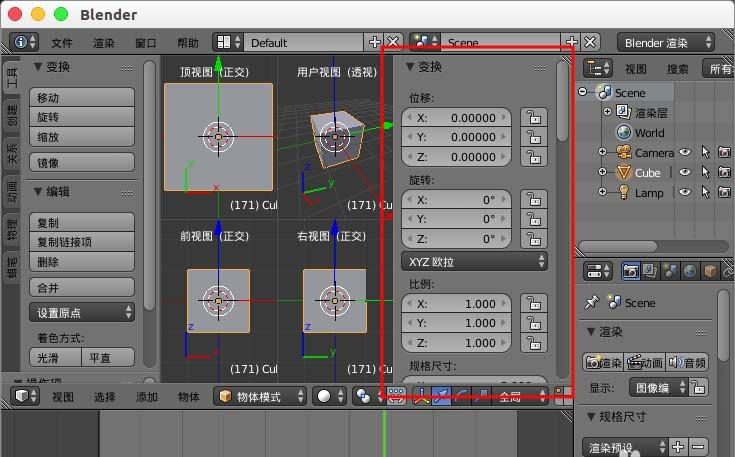This screenshot has width=735, height=457.
Task: Click the 镜像 button
Action: pos(82,162)
